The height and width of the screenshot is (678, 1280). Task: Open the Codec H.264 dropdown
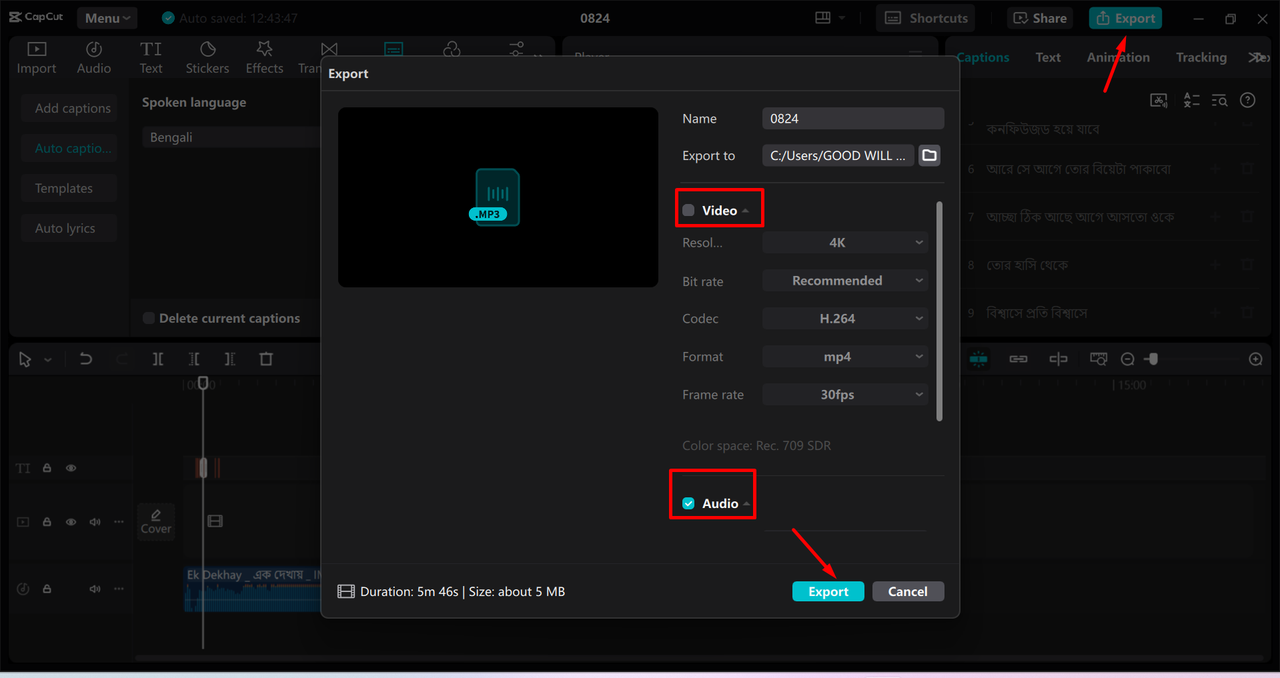pyautogui.click(x=845, y=318)
